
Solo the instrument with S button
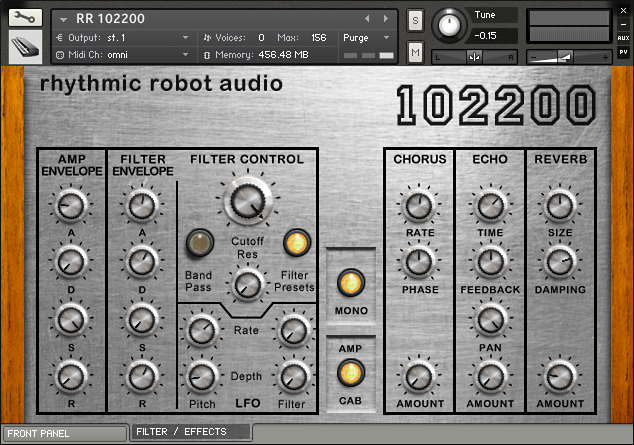tap(415, 20)
